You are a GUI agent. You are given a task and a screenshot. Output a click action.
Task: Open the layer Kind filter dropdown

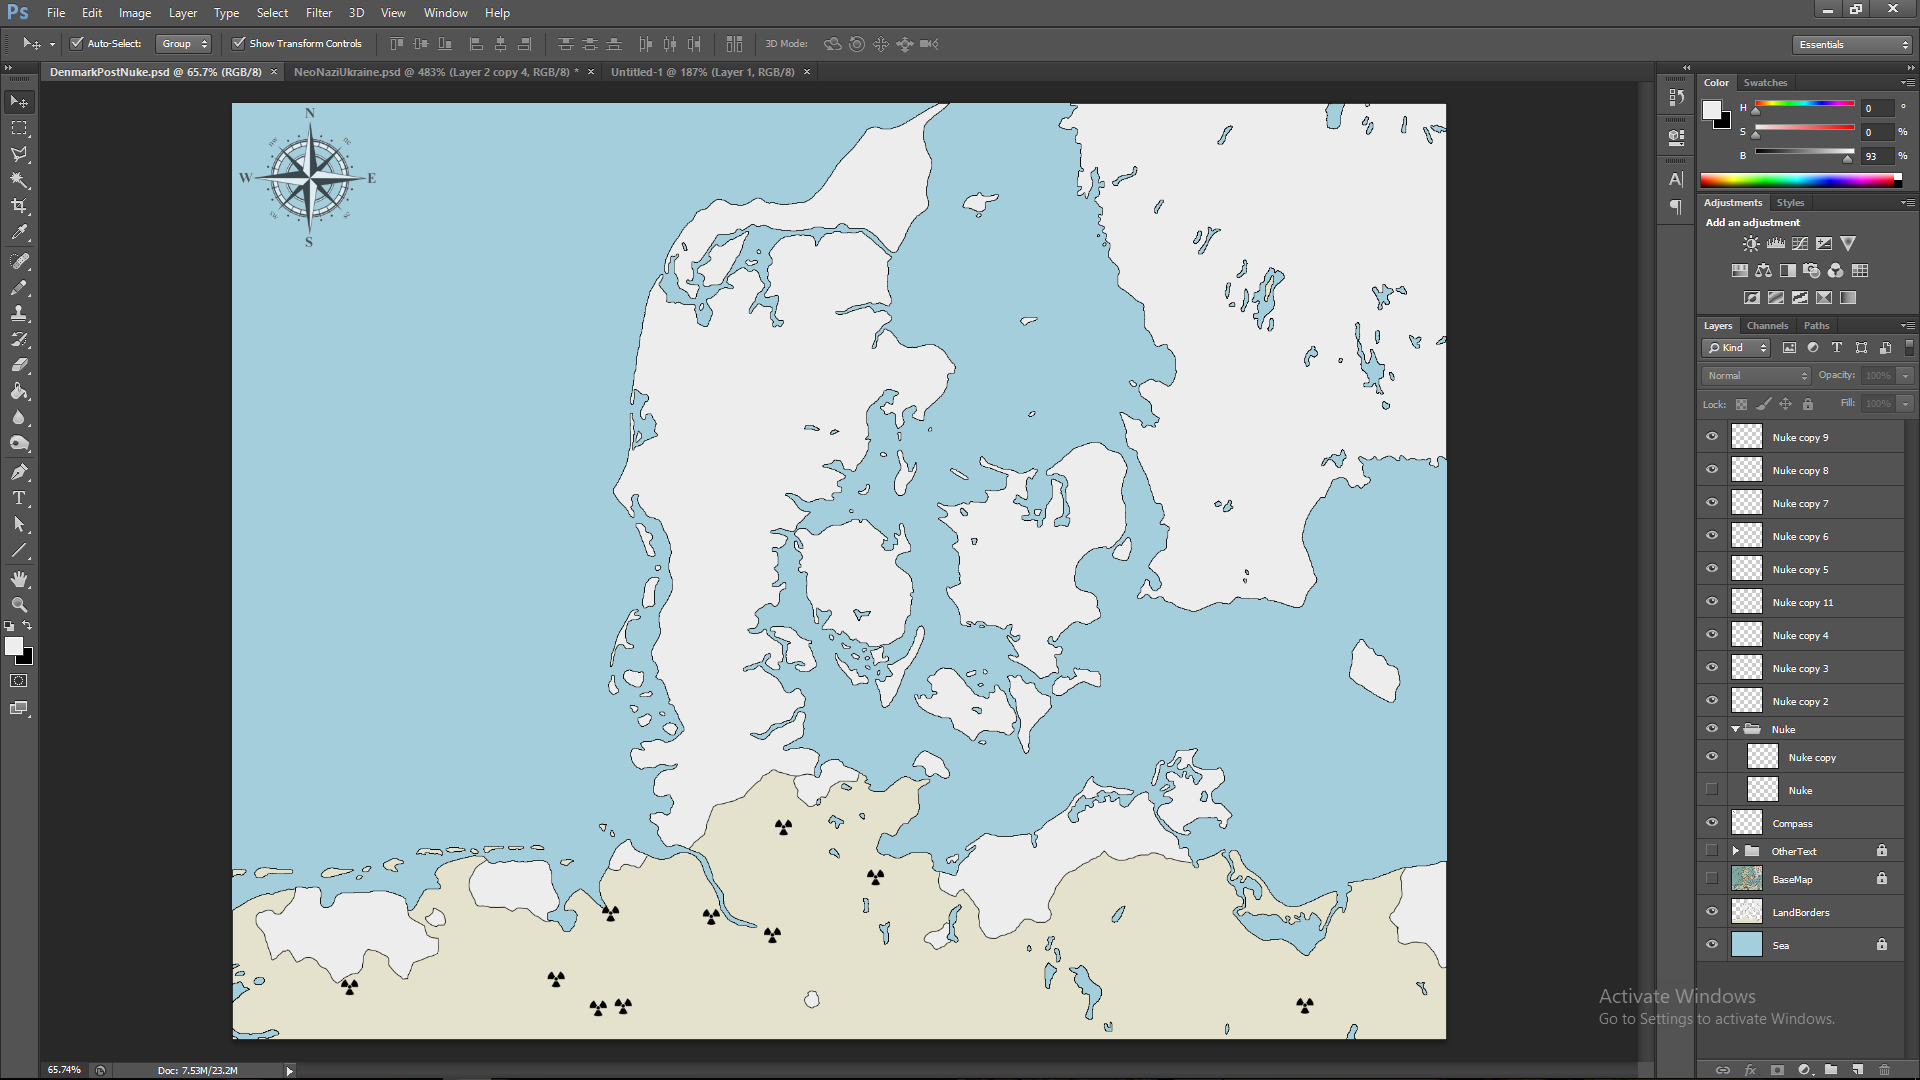click(1736, 348)
